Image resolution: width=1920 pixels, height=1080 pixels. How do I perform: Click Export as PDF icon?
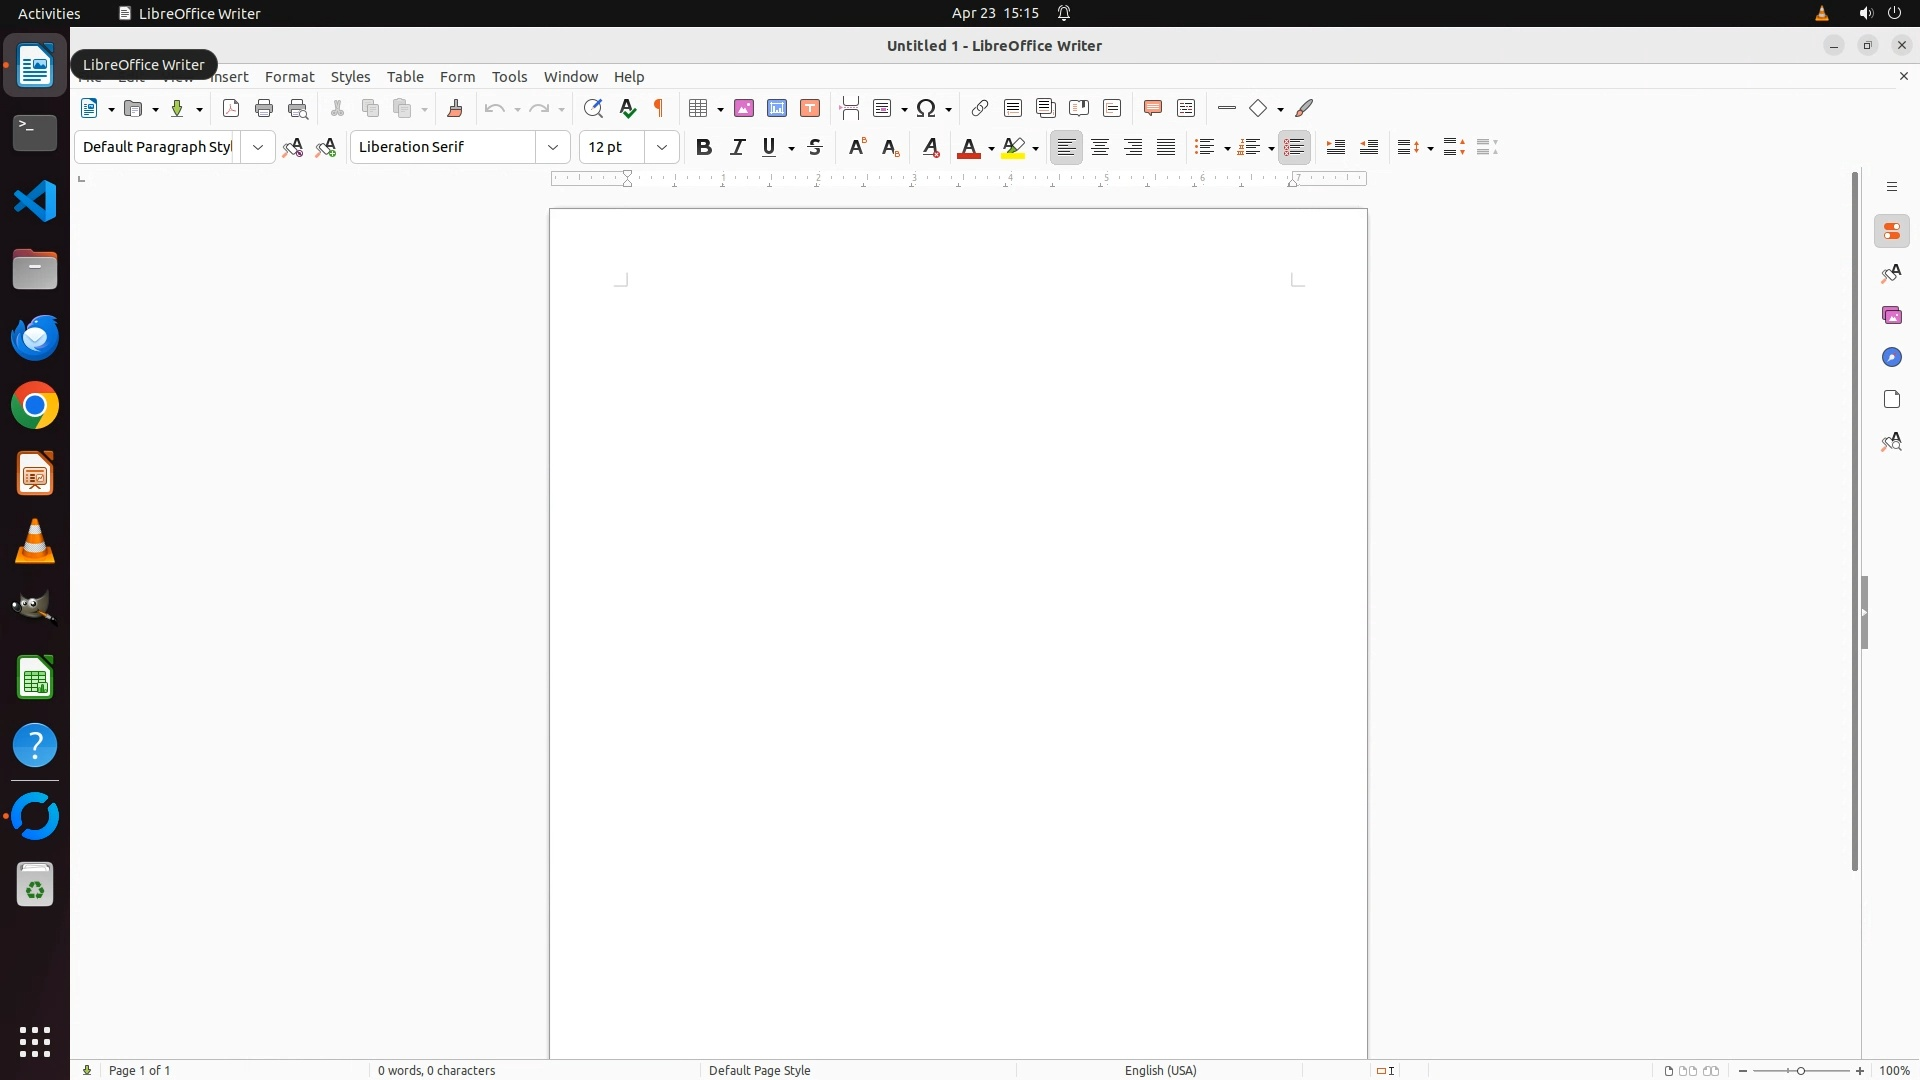pos(231,109)
